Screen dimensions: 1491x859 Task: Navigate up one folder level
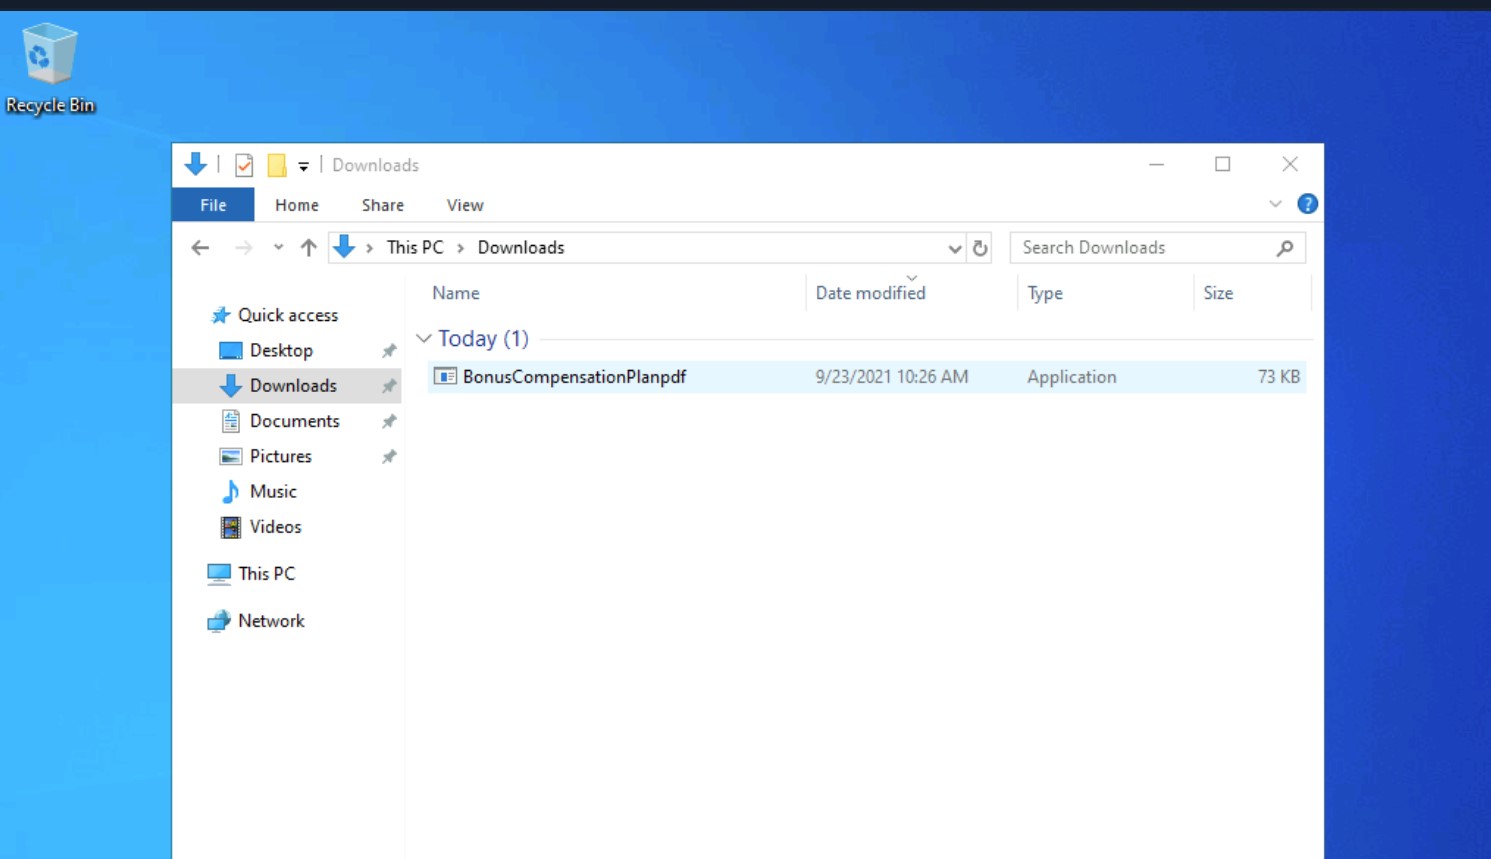click(308, 248)
